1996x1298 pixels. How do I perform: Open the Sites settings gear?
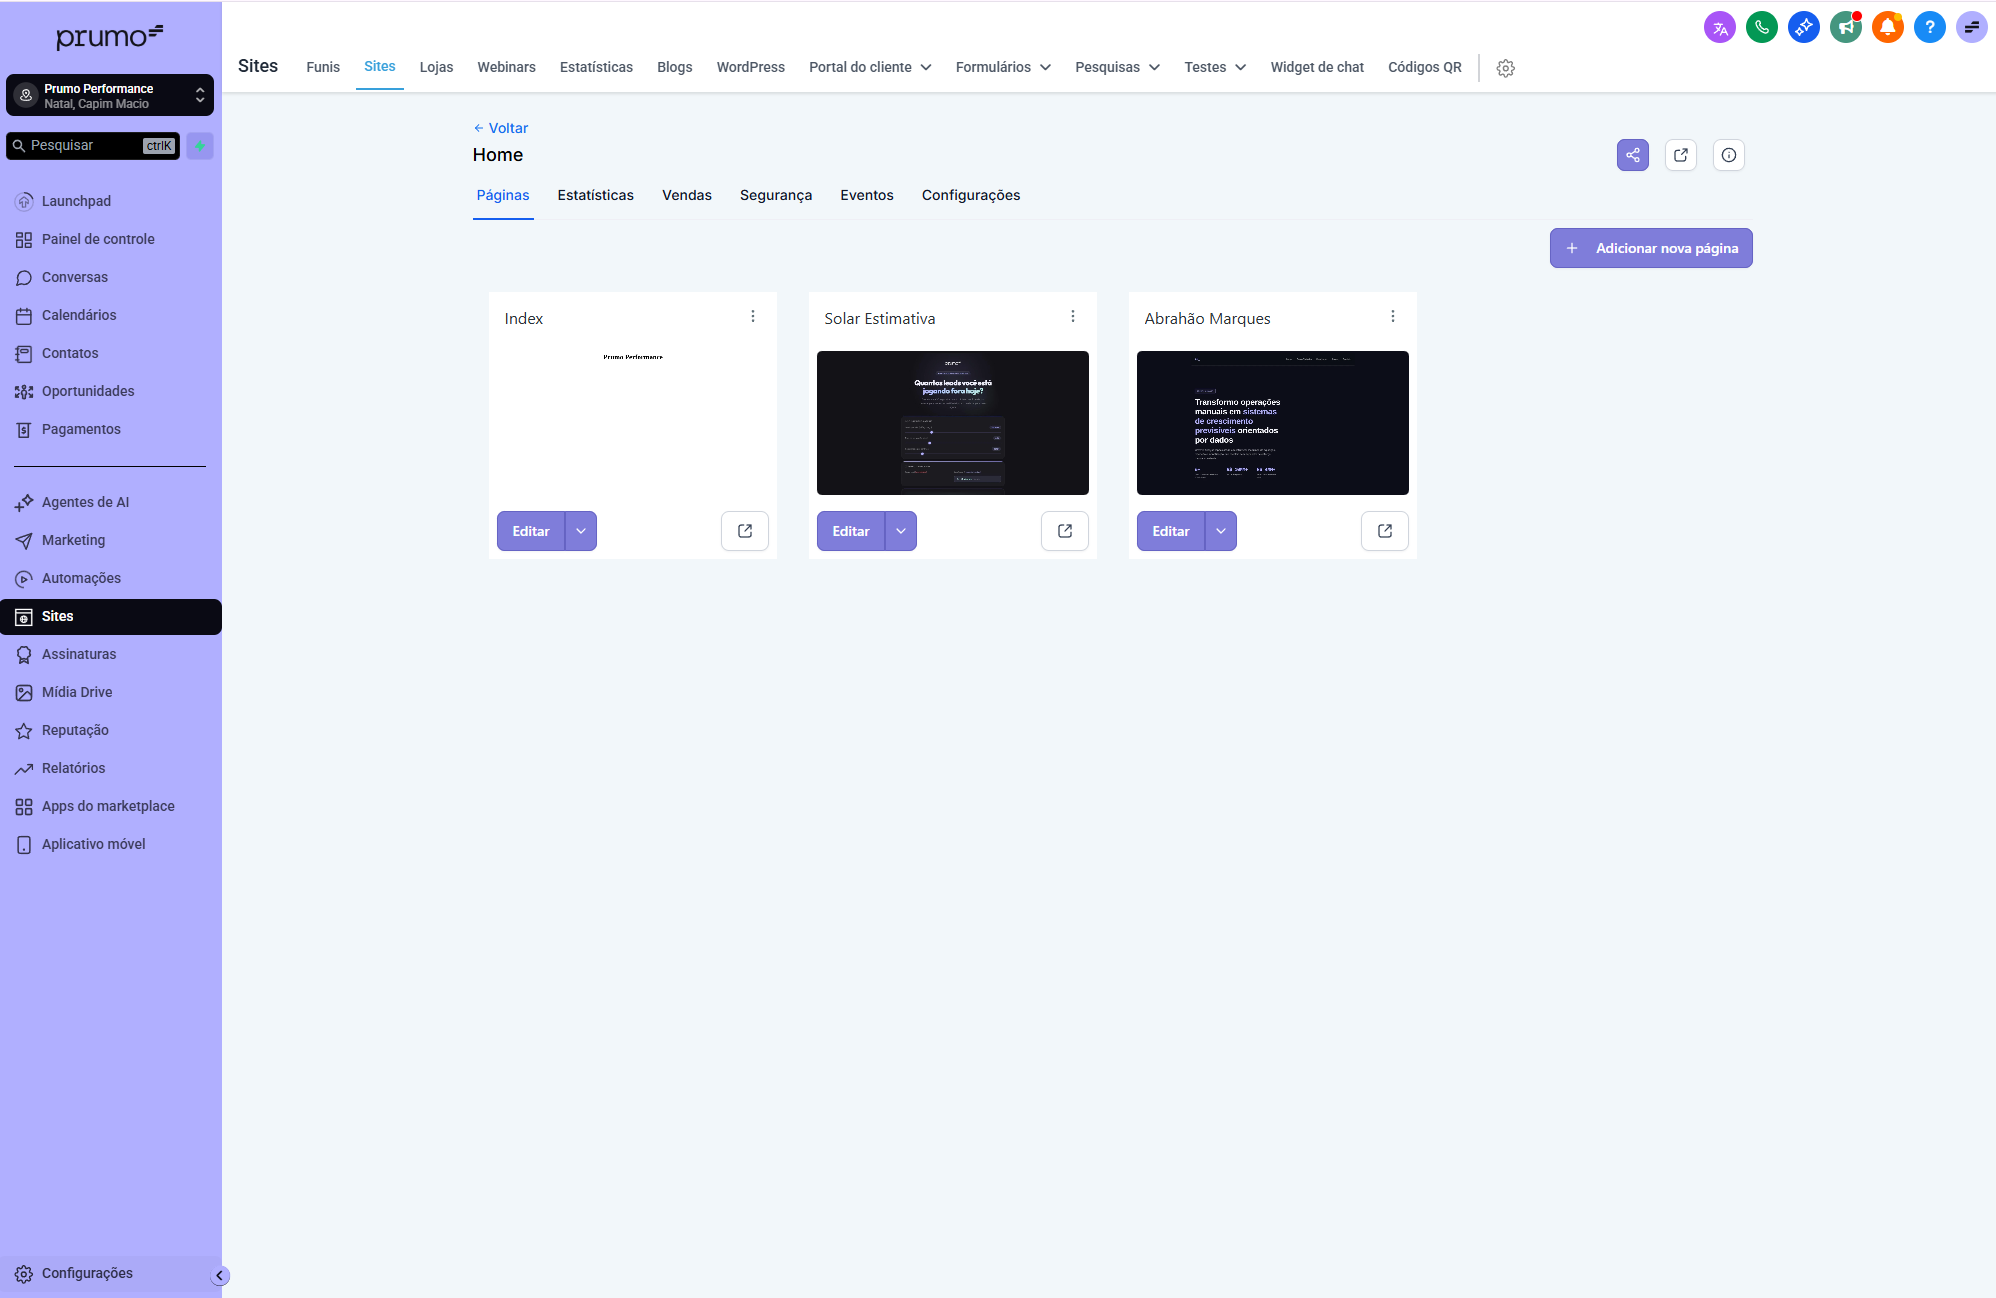tap(1505, 68)
